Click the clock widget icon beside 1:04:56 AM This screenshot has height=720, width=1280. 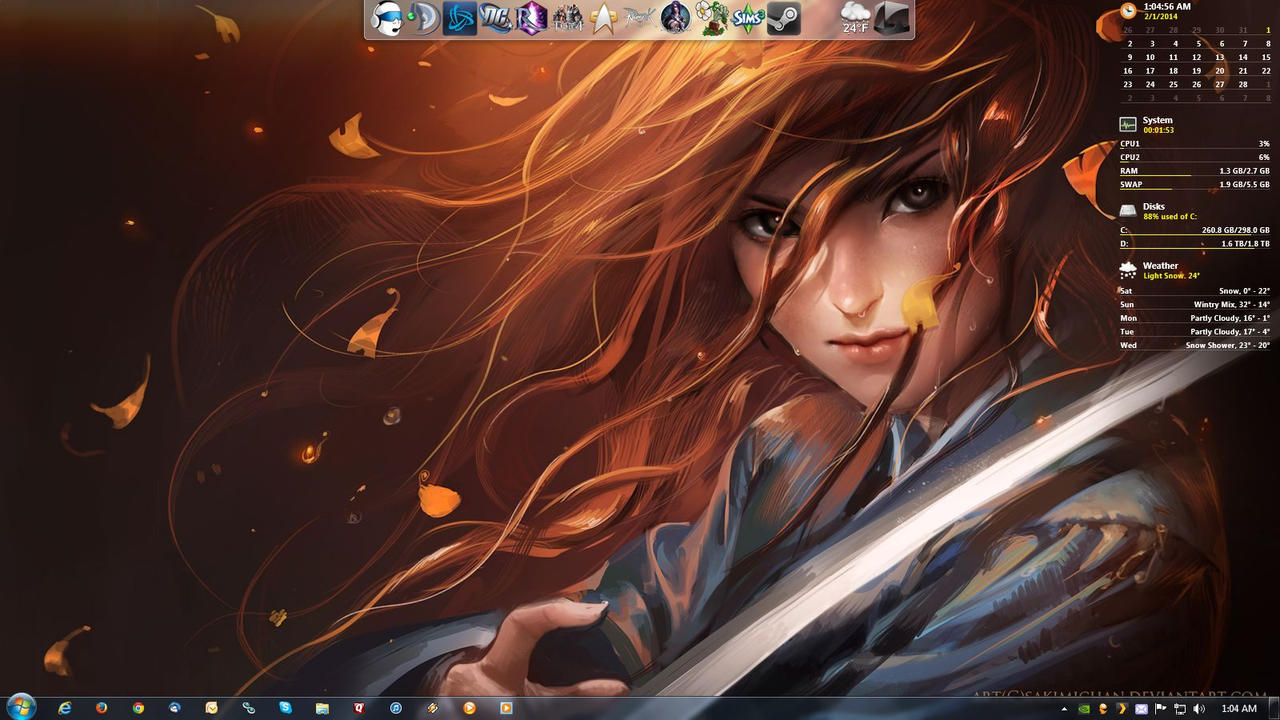pyautogui.click(x=1128, y=10)
